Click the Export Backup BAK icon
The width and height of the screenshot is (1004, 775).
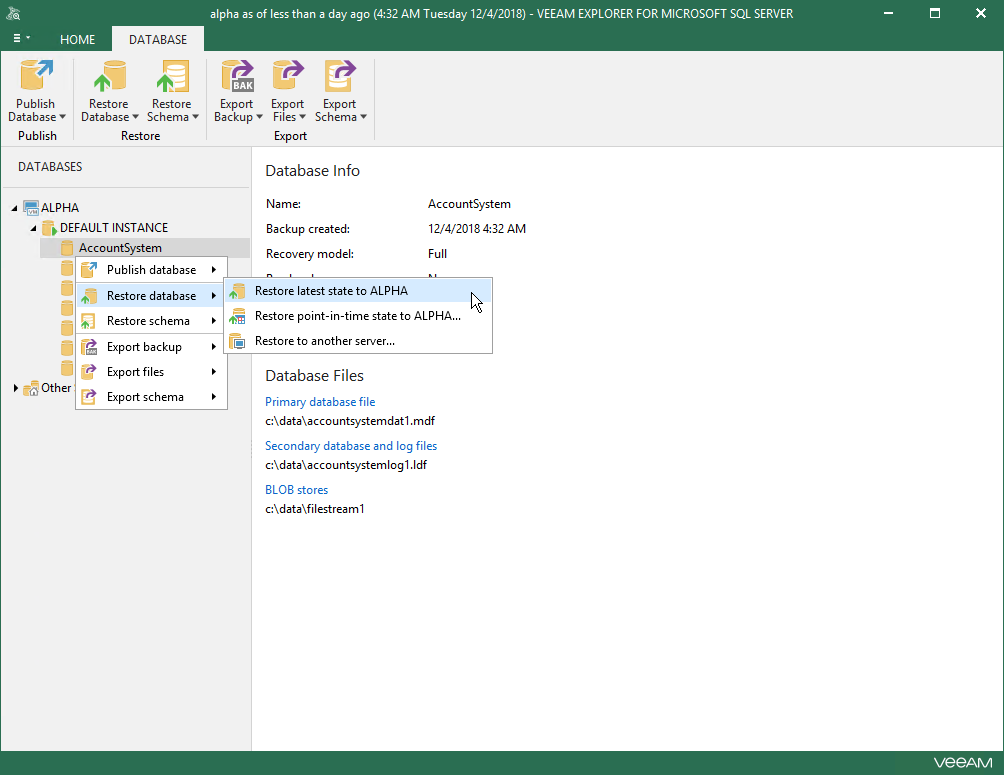tap(238, 76)
